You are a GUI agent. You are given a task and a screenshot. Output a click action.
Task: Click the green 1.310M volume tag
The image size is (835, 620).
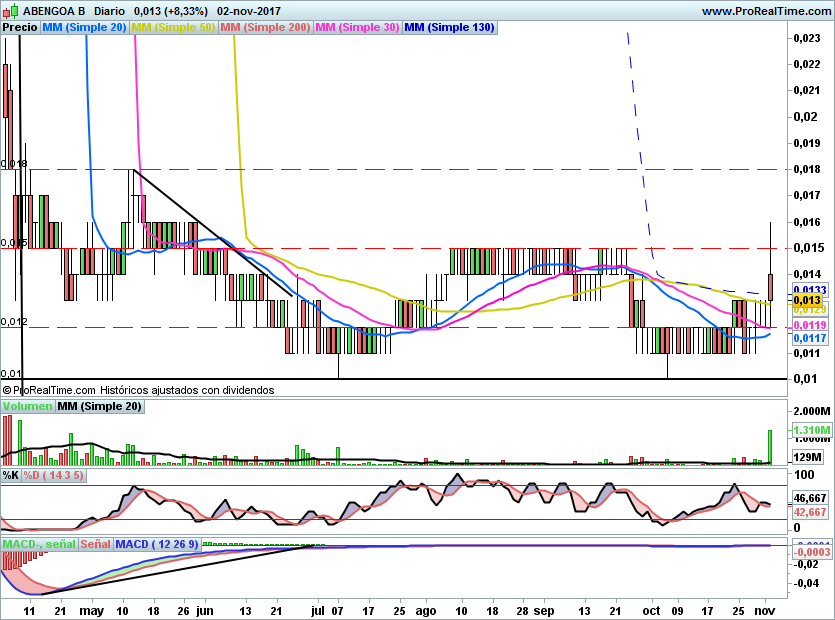point(810,430)
